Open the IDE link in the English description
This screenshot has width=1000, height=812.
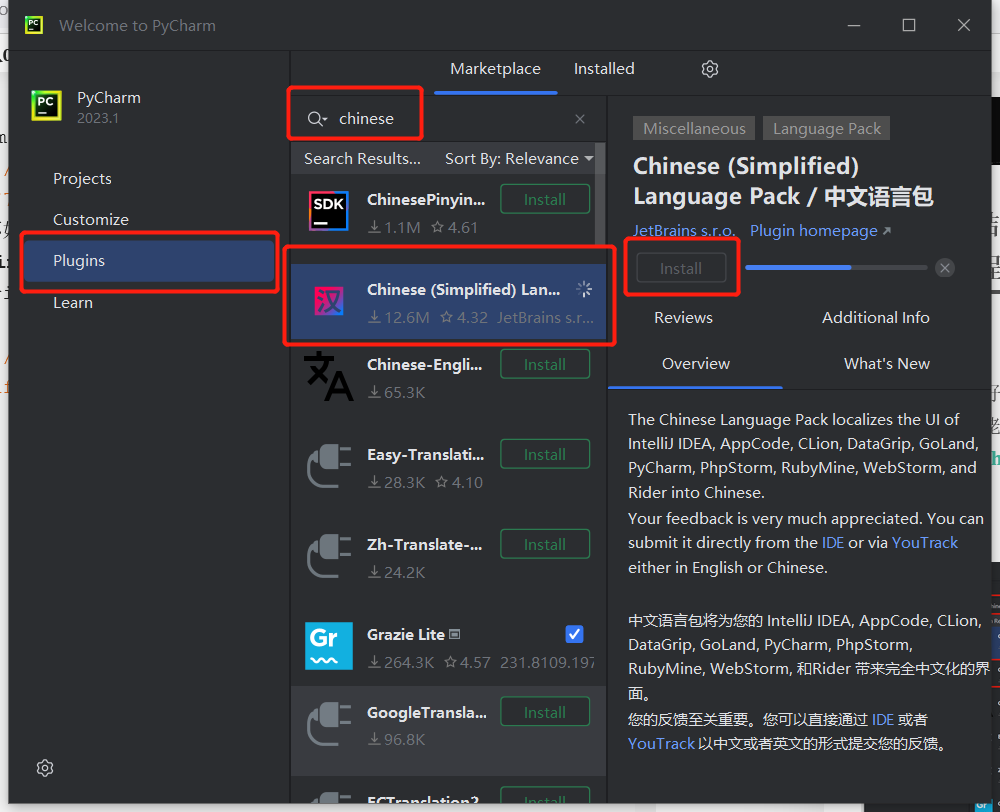[x=833, y=543]
